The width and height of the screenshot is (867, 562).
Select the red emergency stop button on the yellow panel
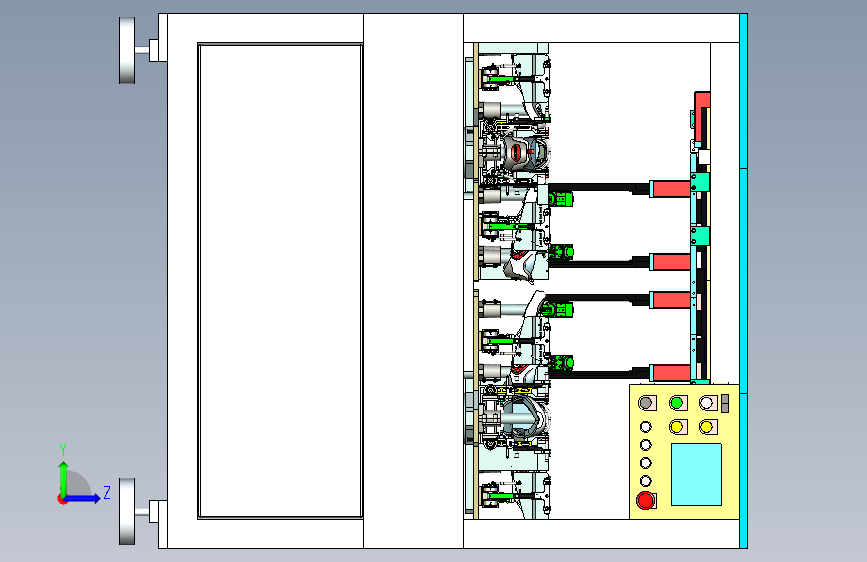pos(645,500)
